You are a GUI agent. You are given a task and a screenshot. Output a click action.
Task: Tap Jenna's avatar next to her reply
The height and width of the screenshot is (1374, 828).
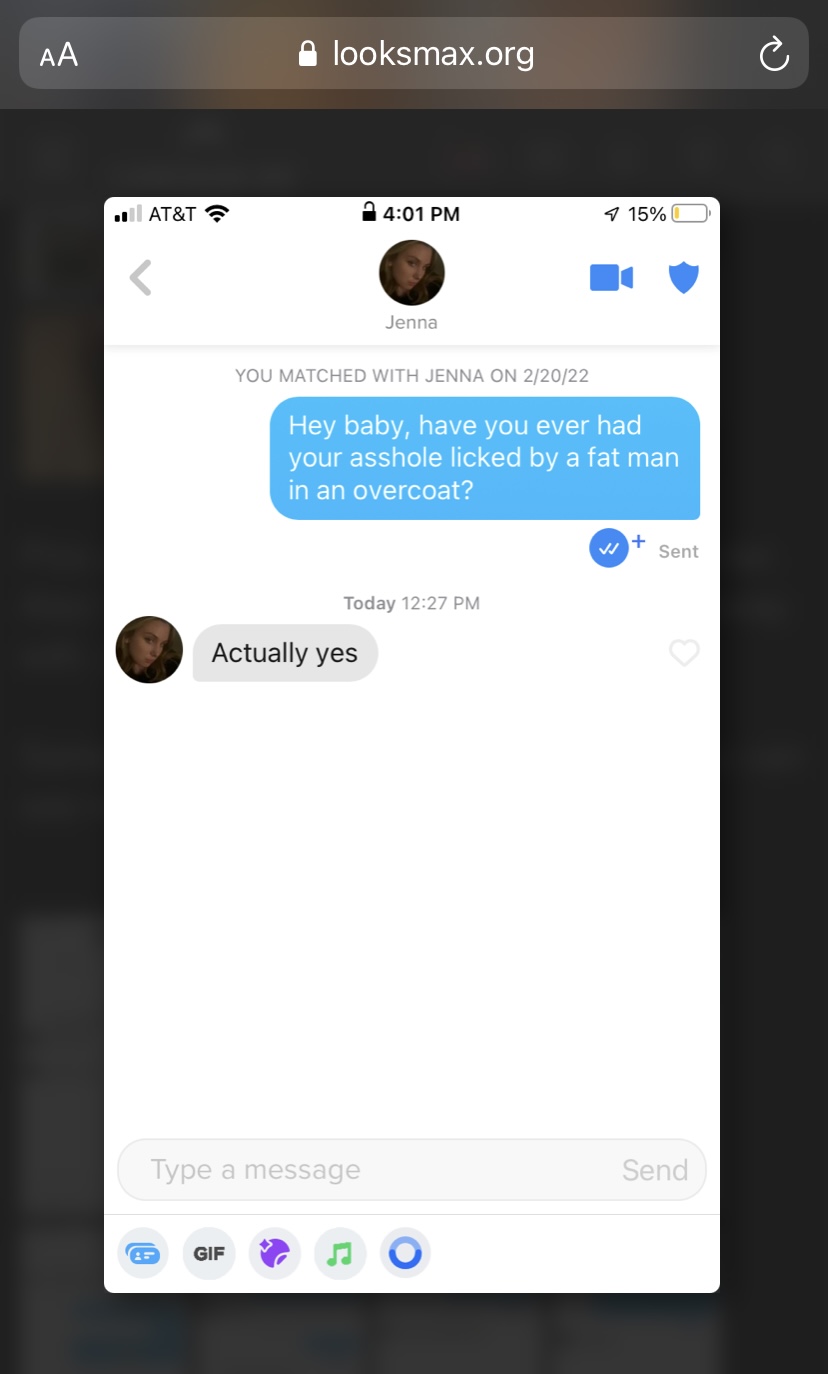tap(149, 650)
